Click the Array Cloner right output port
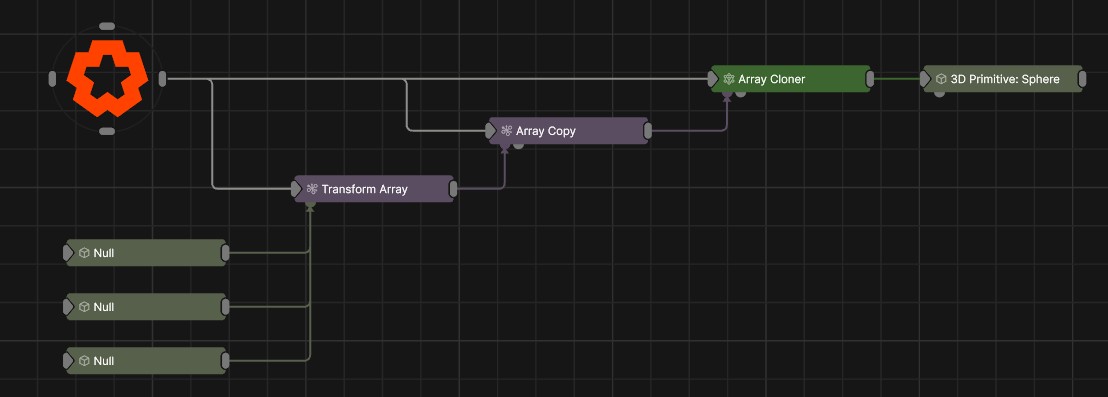This screenshot has height=397, width=1108. (x=870, y=79)
